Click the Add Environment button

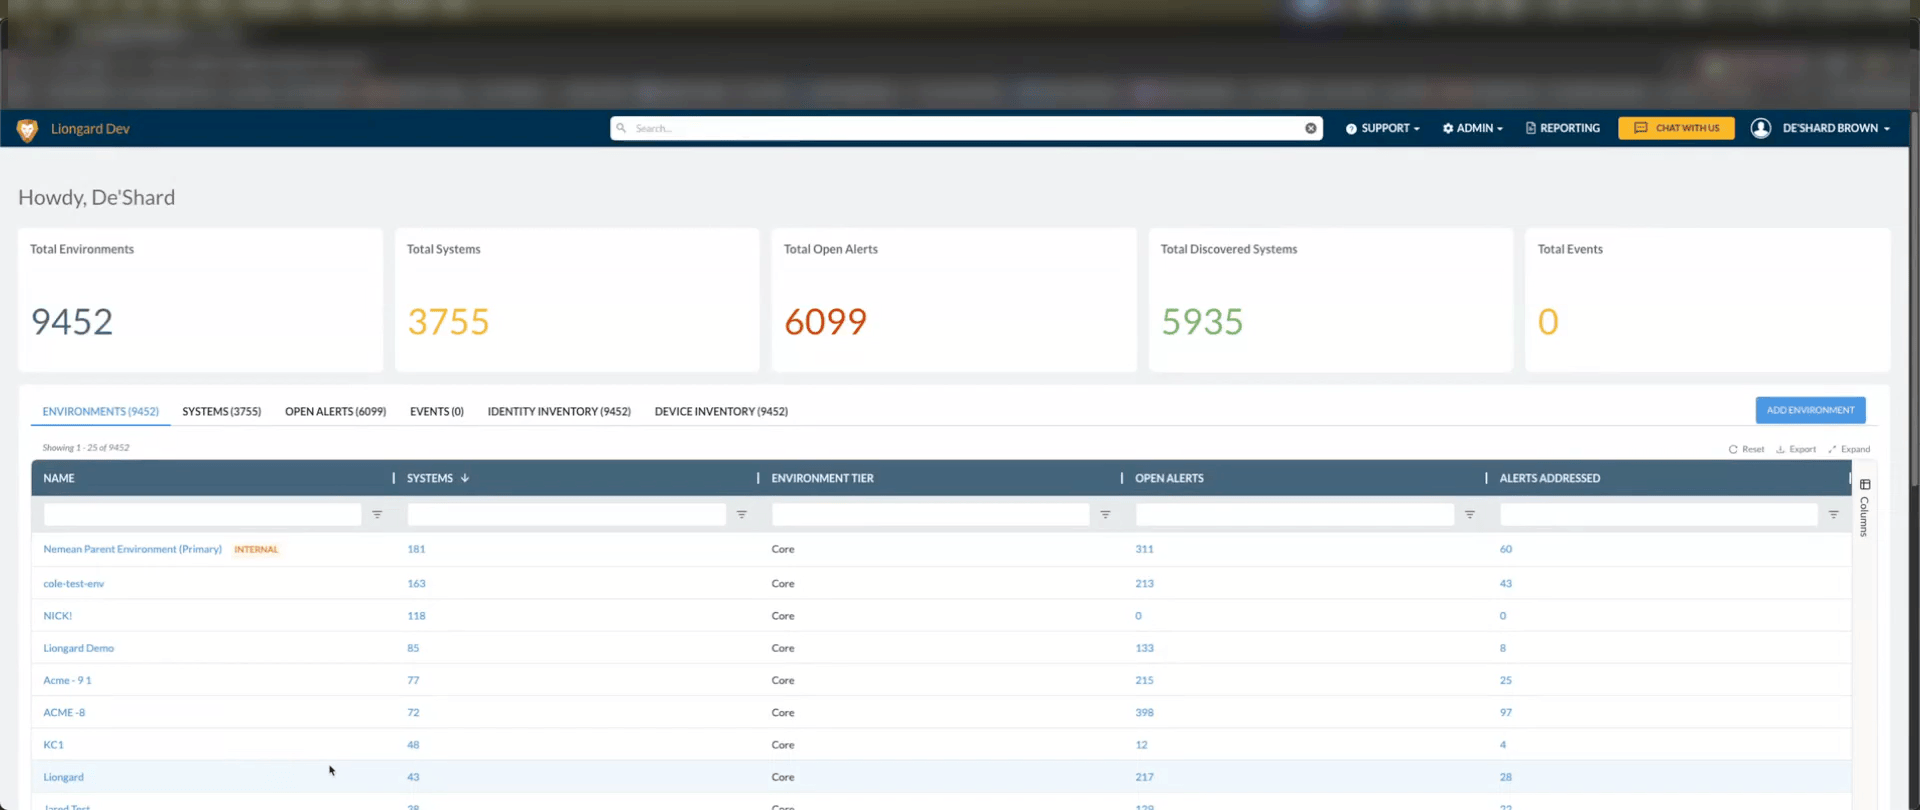pos(1810,410)
